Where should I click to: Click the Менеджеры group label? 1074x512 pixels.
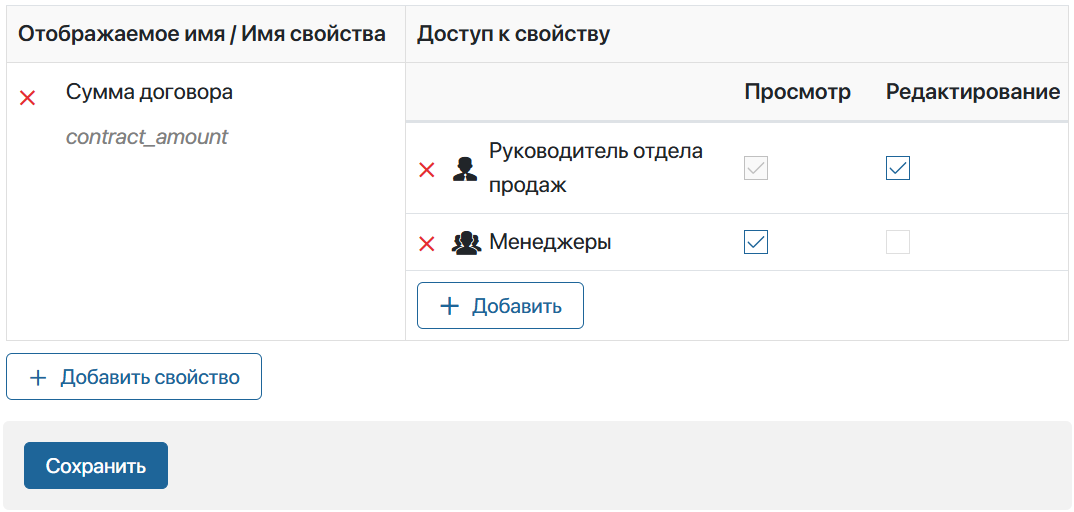(x=550, y=242)
